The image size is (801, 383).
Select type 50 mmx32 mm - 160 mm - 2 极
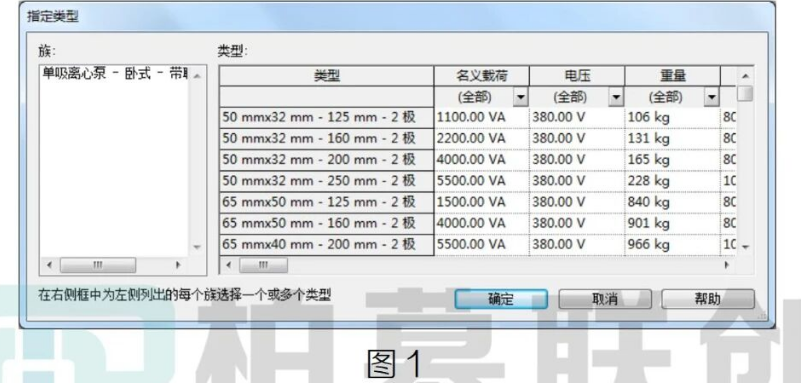click(x=327, y=139)
